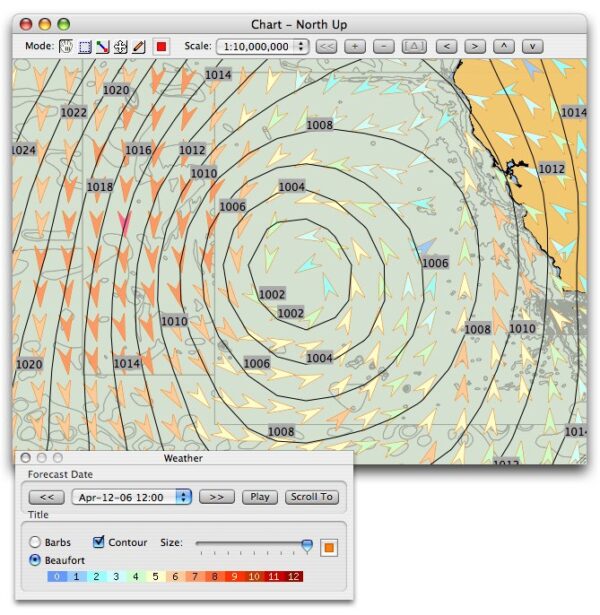
Task: Click the Scroll To button
Action: coord(311,497)
